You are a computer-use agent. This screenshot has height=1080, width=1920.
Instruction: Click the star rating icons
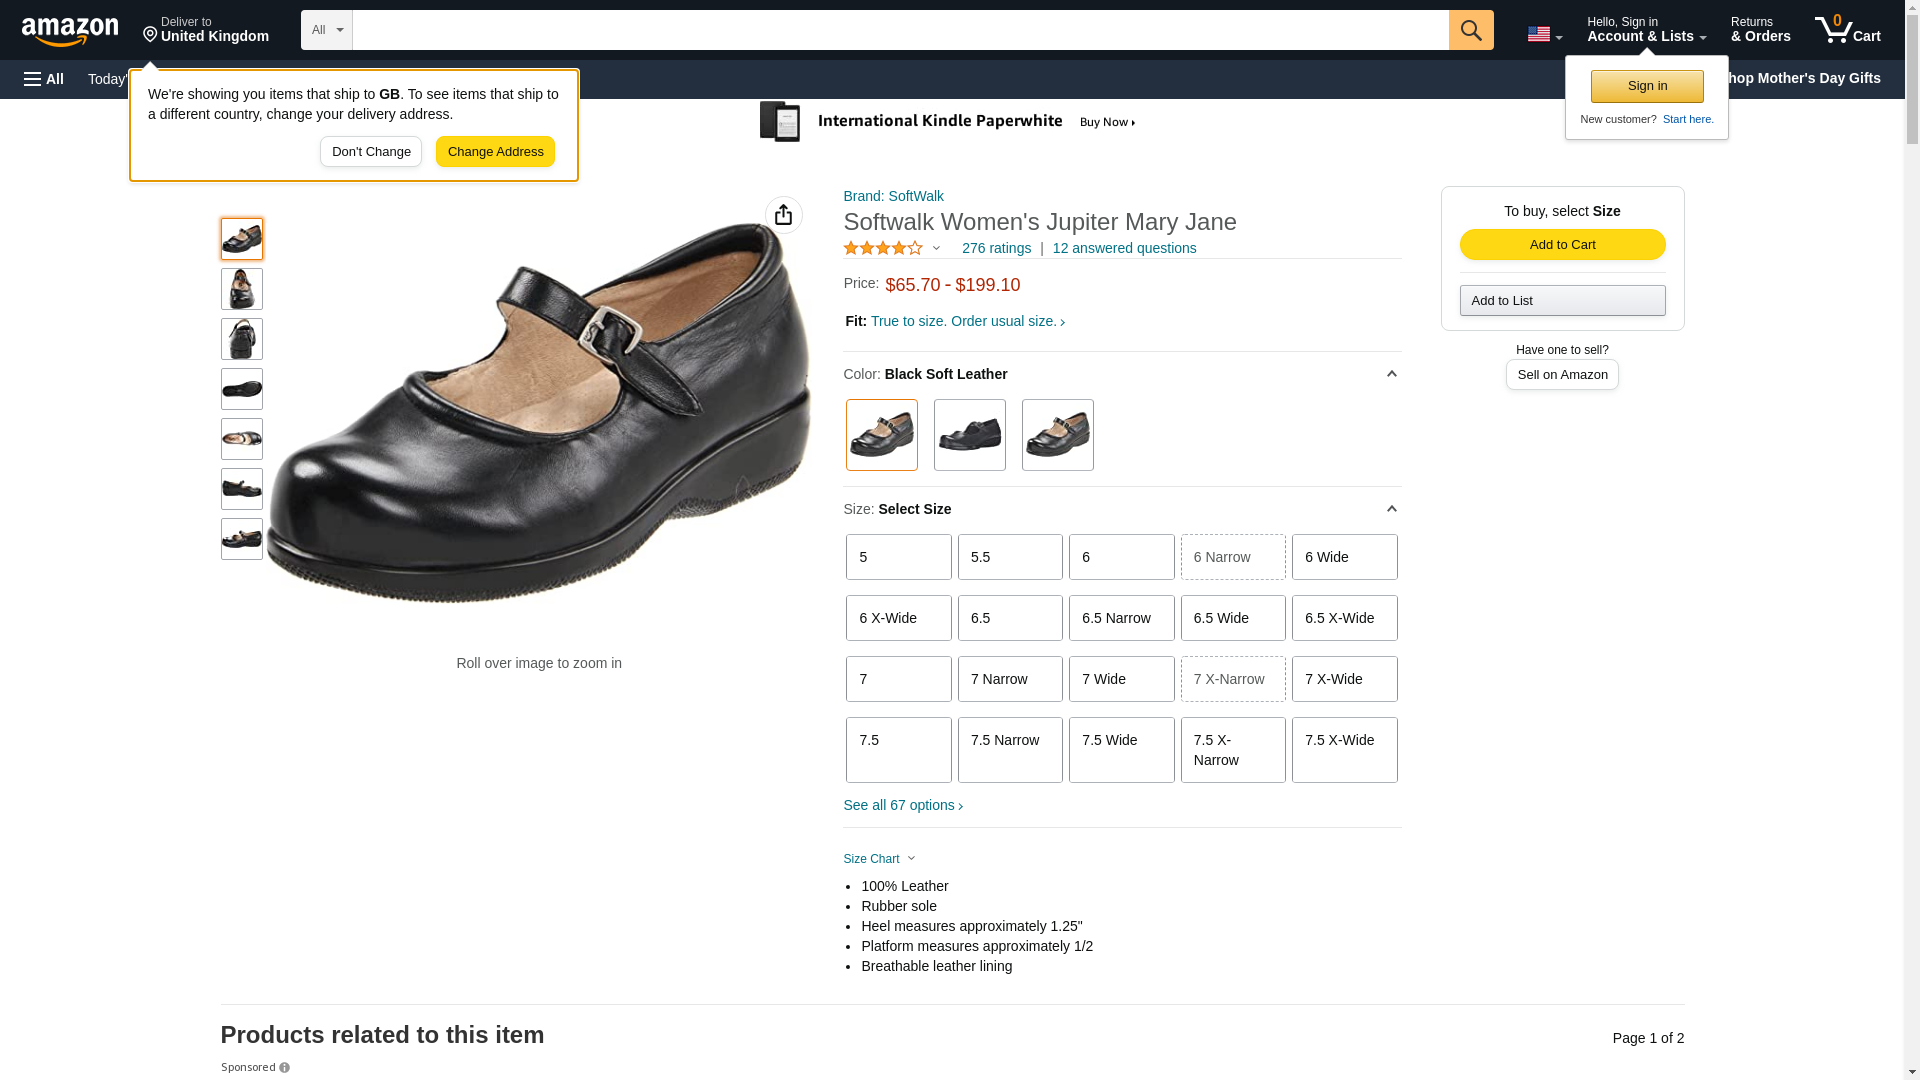point(883,248)
